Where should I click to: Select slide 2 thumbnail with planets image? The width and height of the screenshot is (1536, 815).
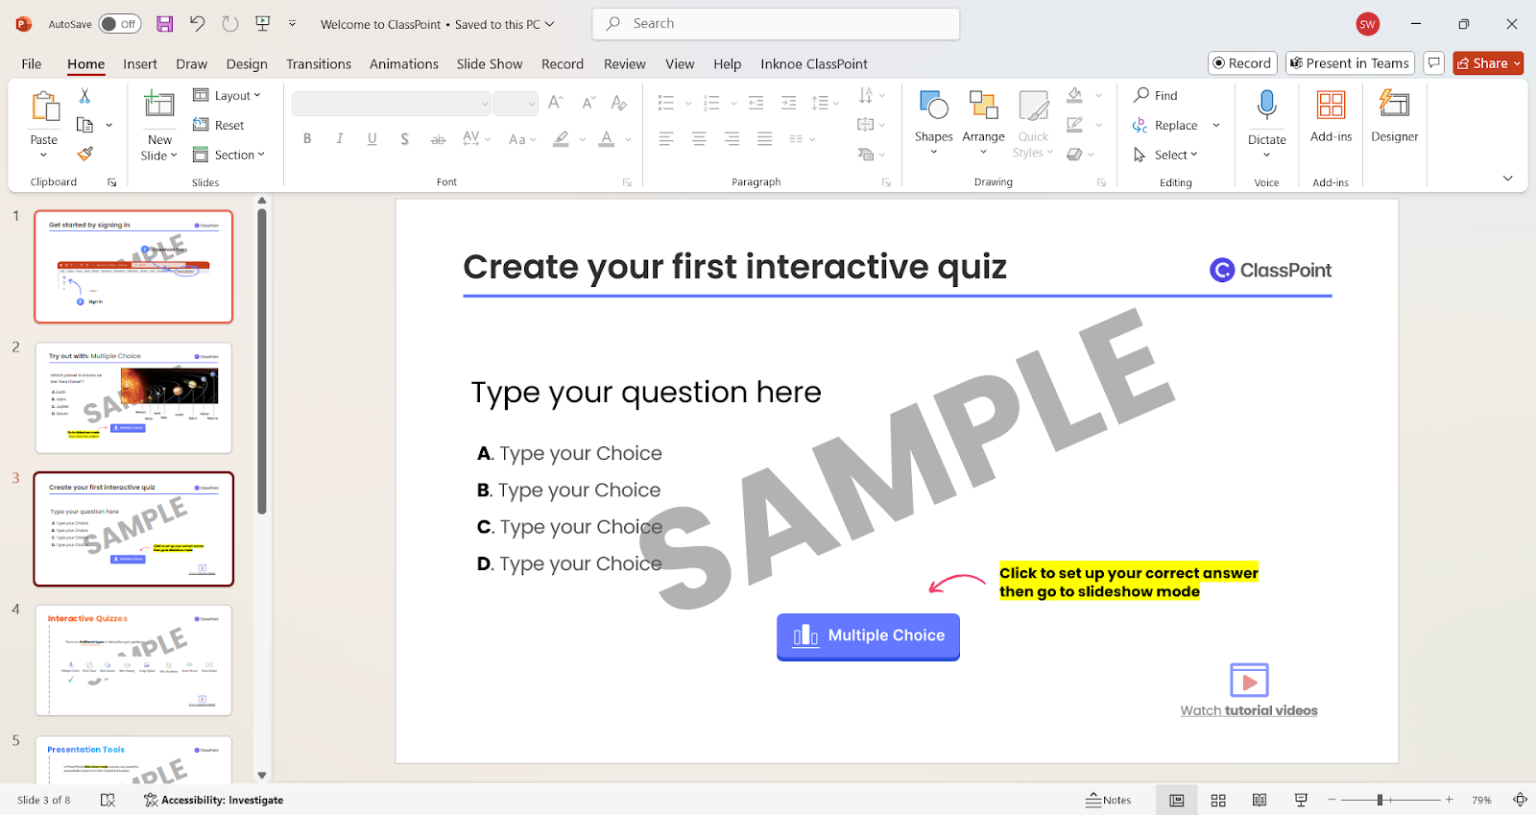point(133,397)
